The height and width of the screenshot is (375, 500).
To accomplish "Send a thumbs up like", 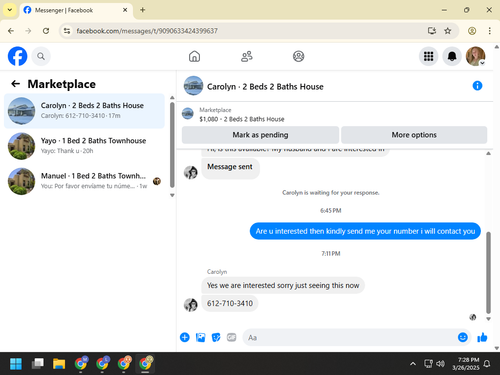I will [x=482, y=337].
